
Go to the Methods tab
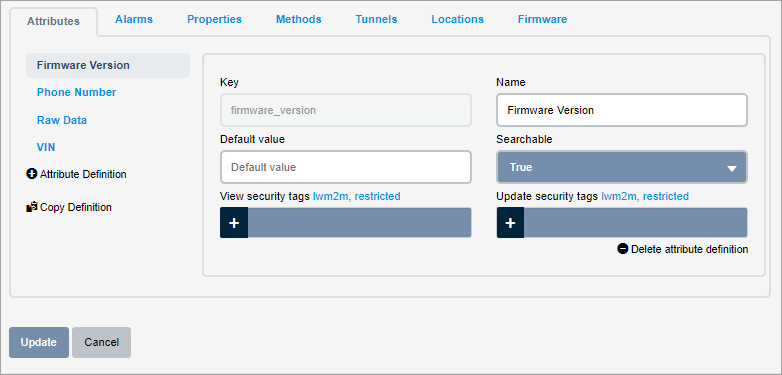click(299, 19)
